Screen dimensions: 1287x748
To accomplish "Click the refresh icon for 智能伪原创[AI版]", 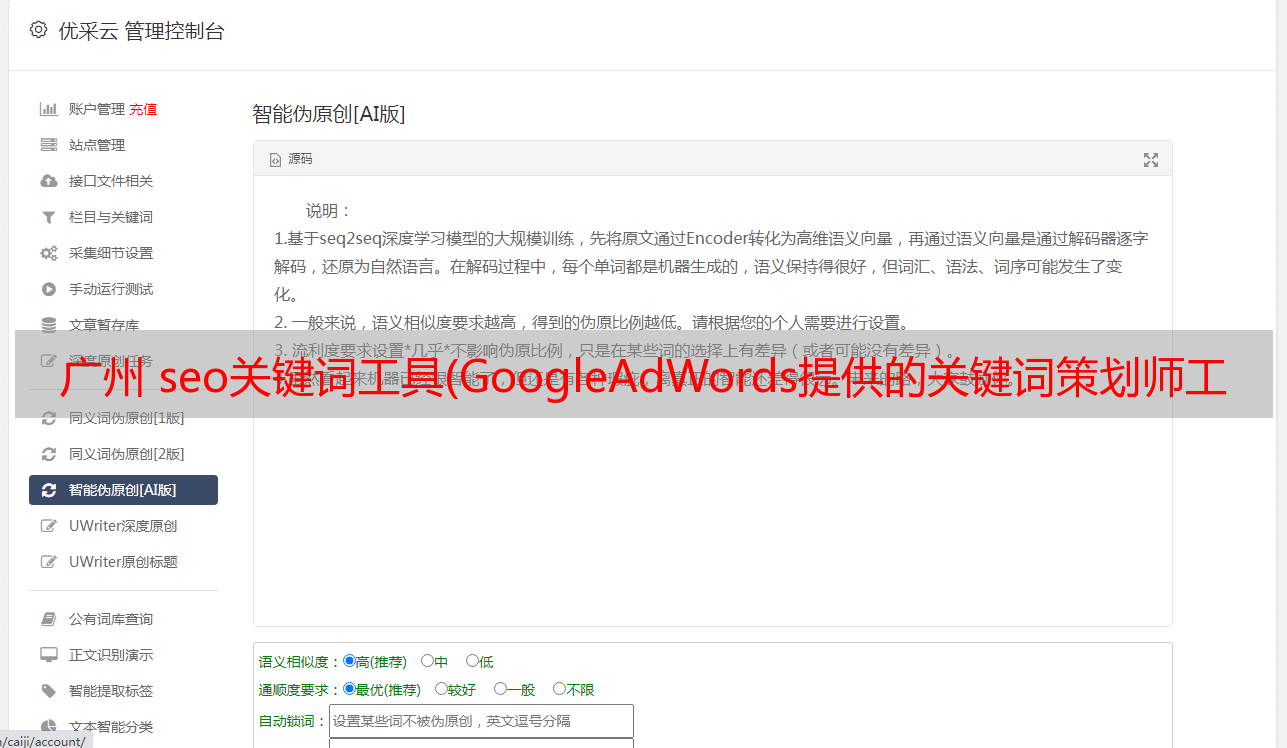I will [x=48, y=490].
